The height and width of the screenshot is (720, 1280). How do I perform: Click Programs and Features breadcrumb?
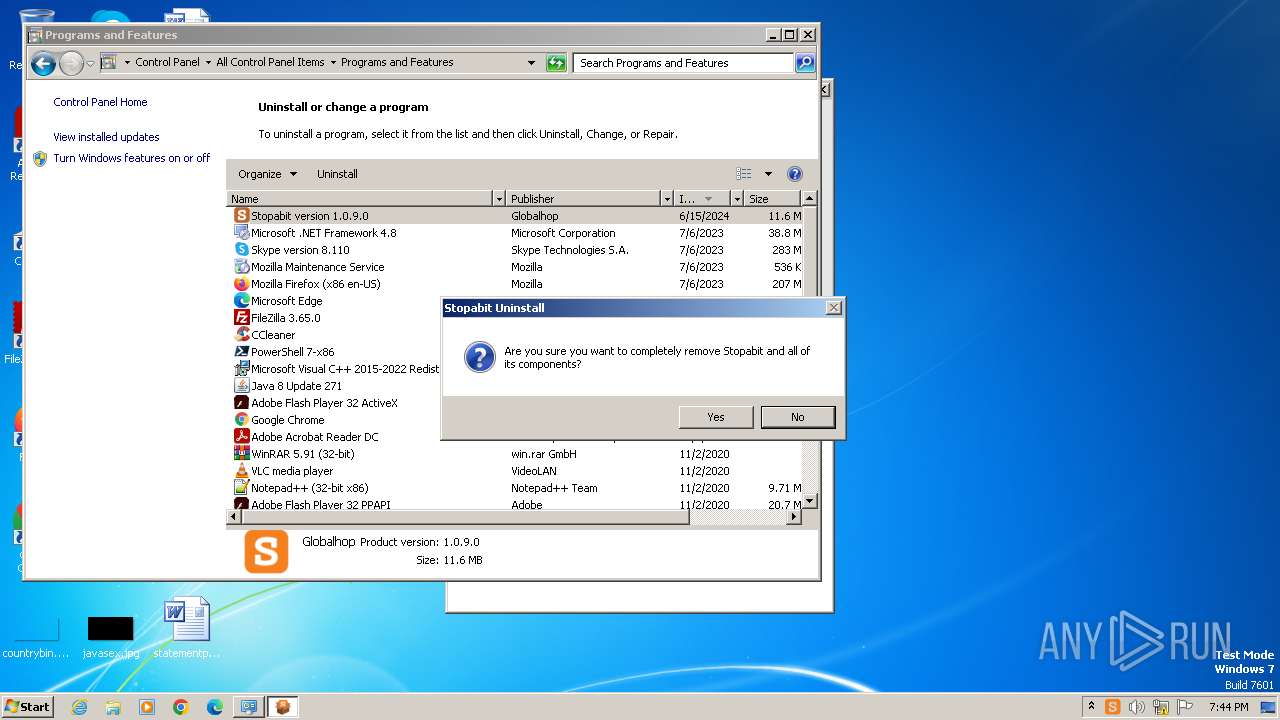pyautogui.click(x=397, y=62)
